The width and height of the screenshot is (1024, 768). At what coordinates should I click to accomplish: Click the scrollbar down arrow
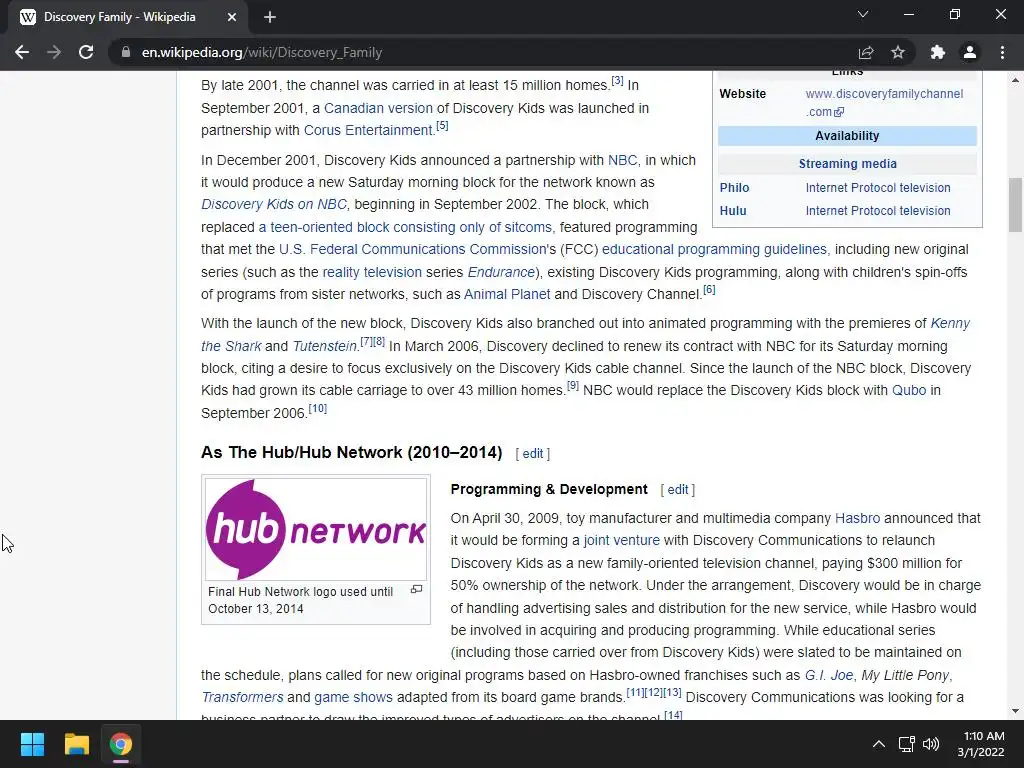(1015, 711)
